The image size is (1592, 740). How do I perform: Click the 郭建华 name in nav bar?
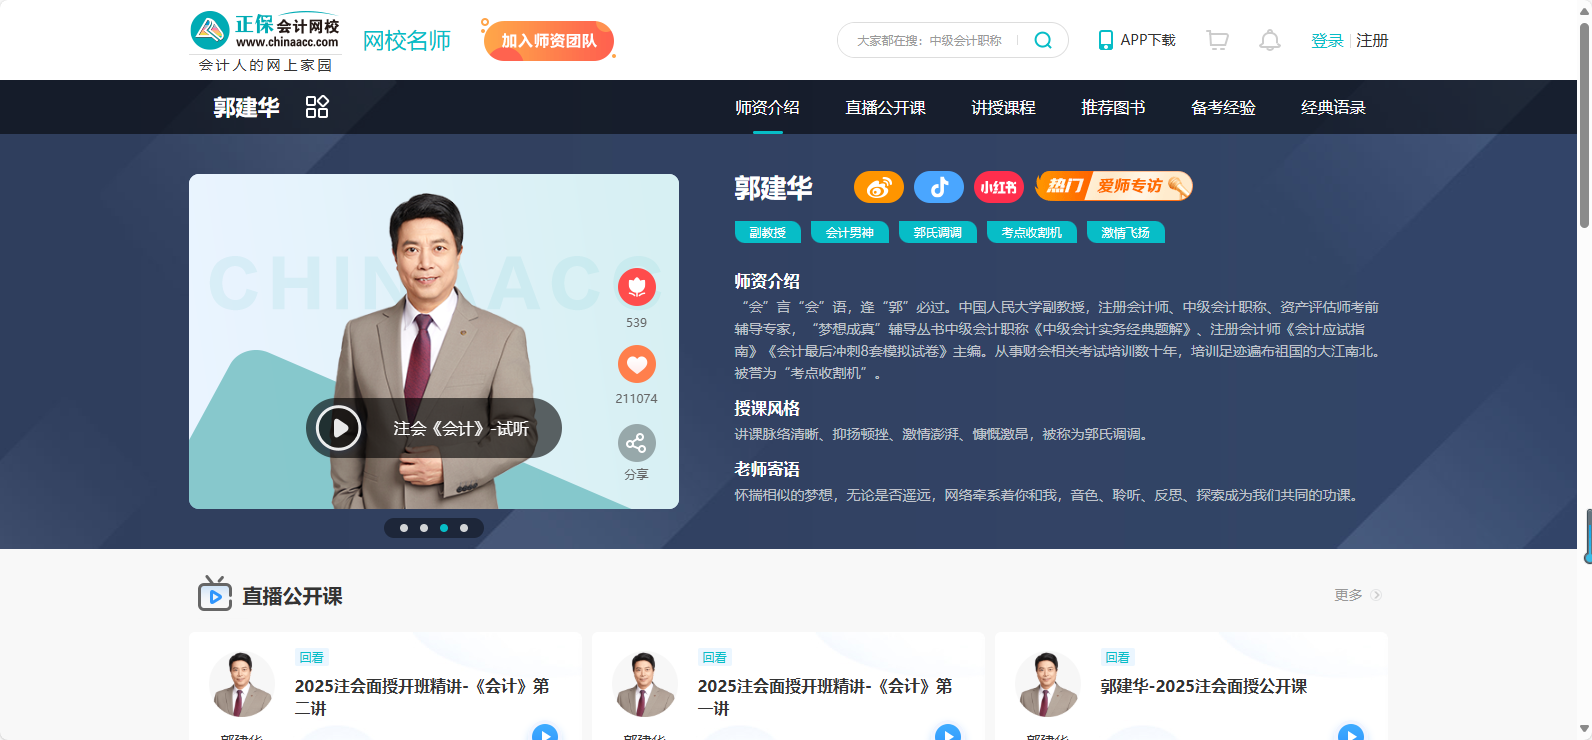click(x=246, y=107)
